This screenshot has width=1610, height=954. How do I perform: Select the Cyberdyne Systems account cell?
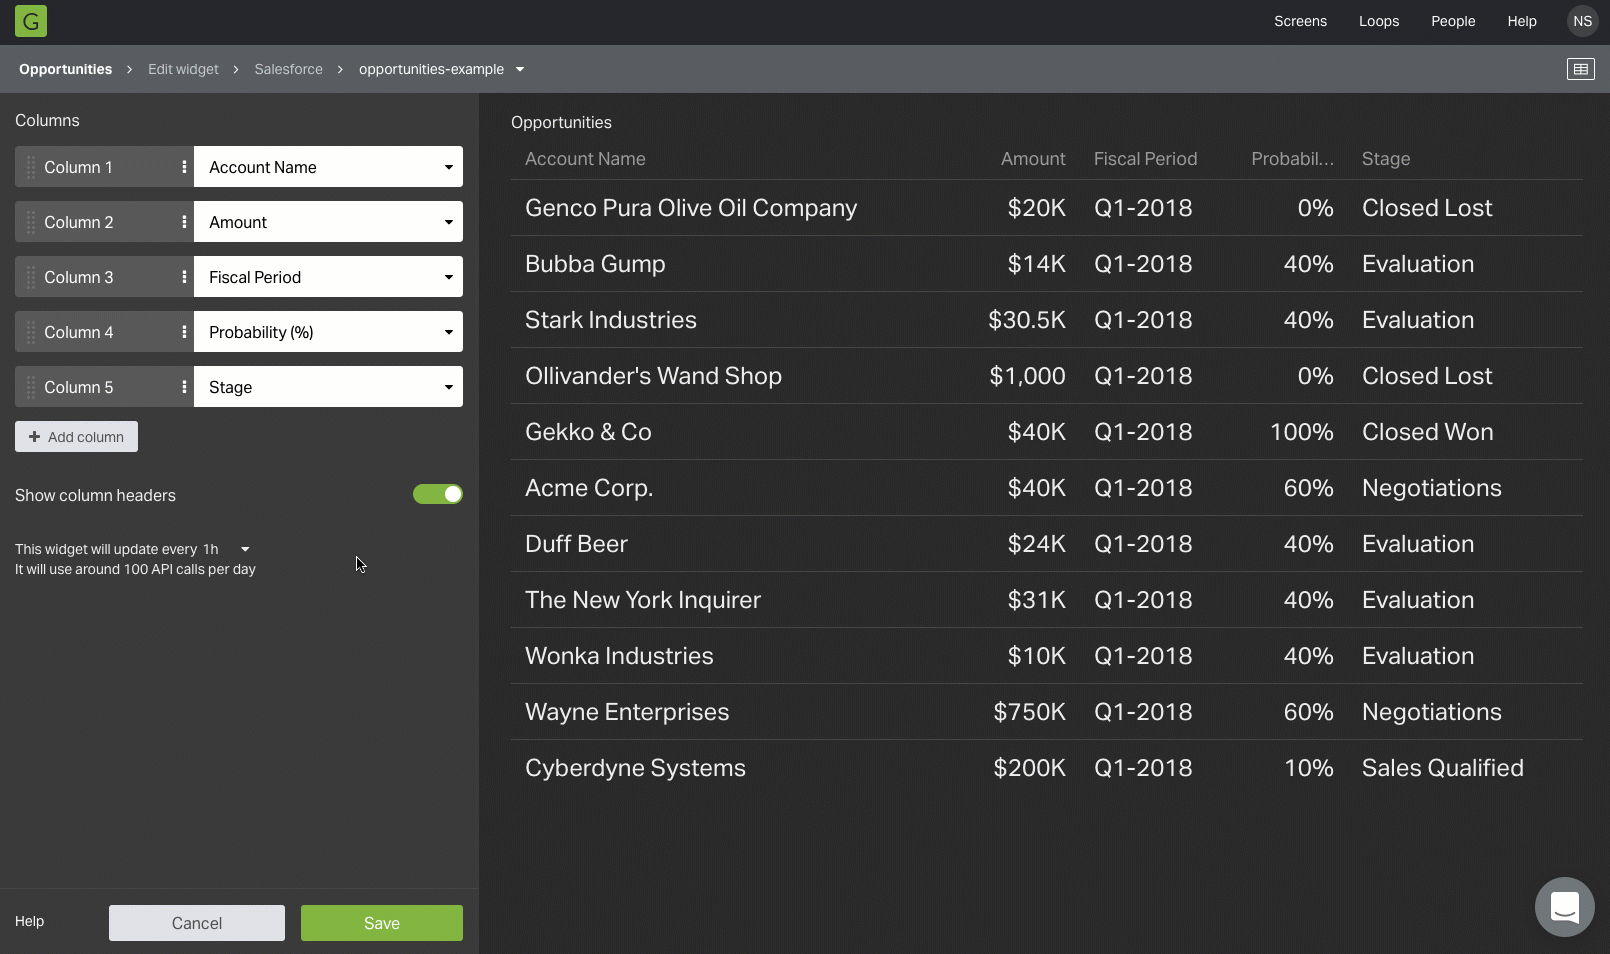(x=635, y=768)
